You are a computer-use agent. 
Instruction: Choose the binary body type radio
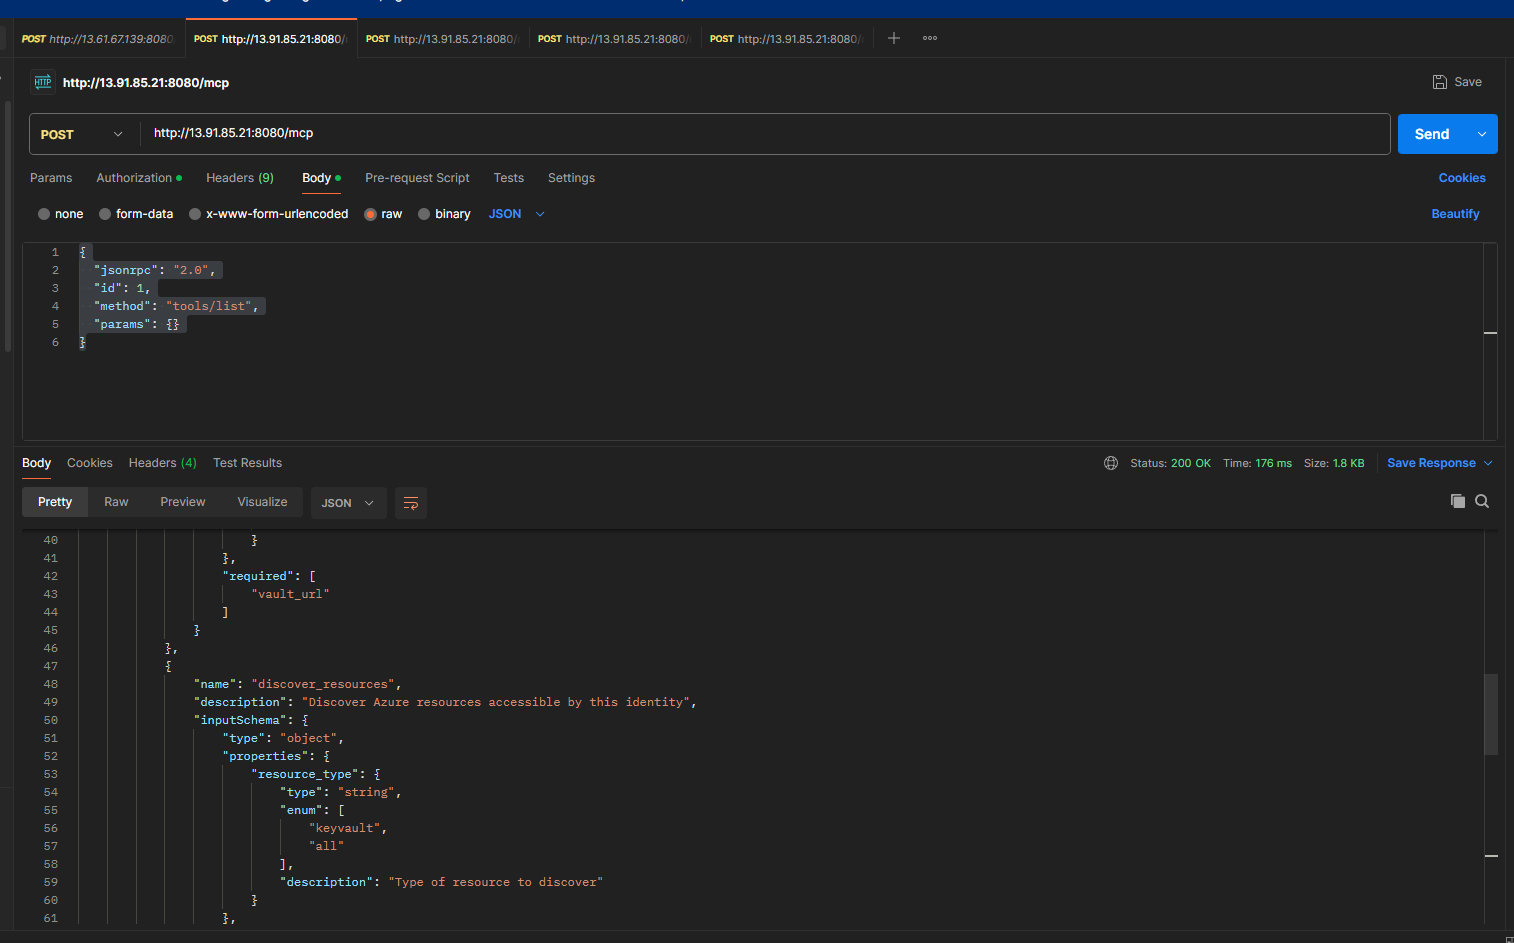coord(424,214)
